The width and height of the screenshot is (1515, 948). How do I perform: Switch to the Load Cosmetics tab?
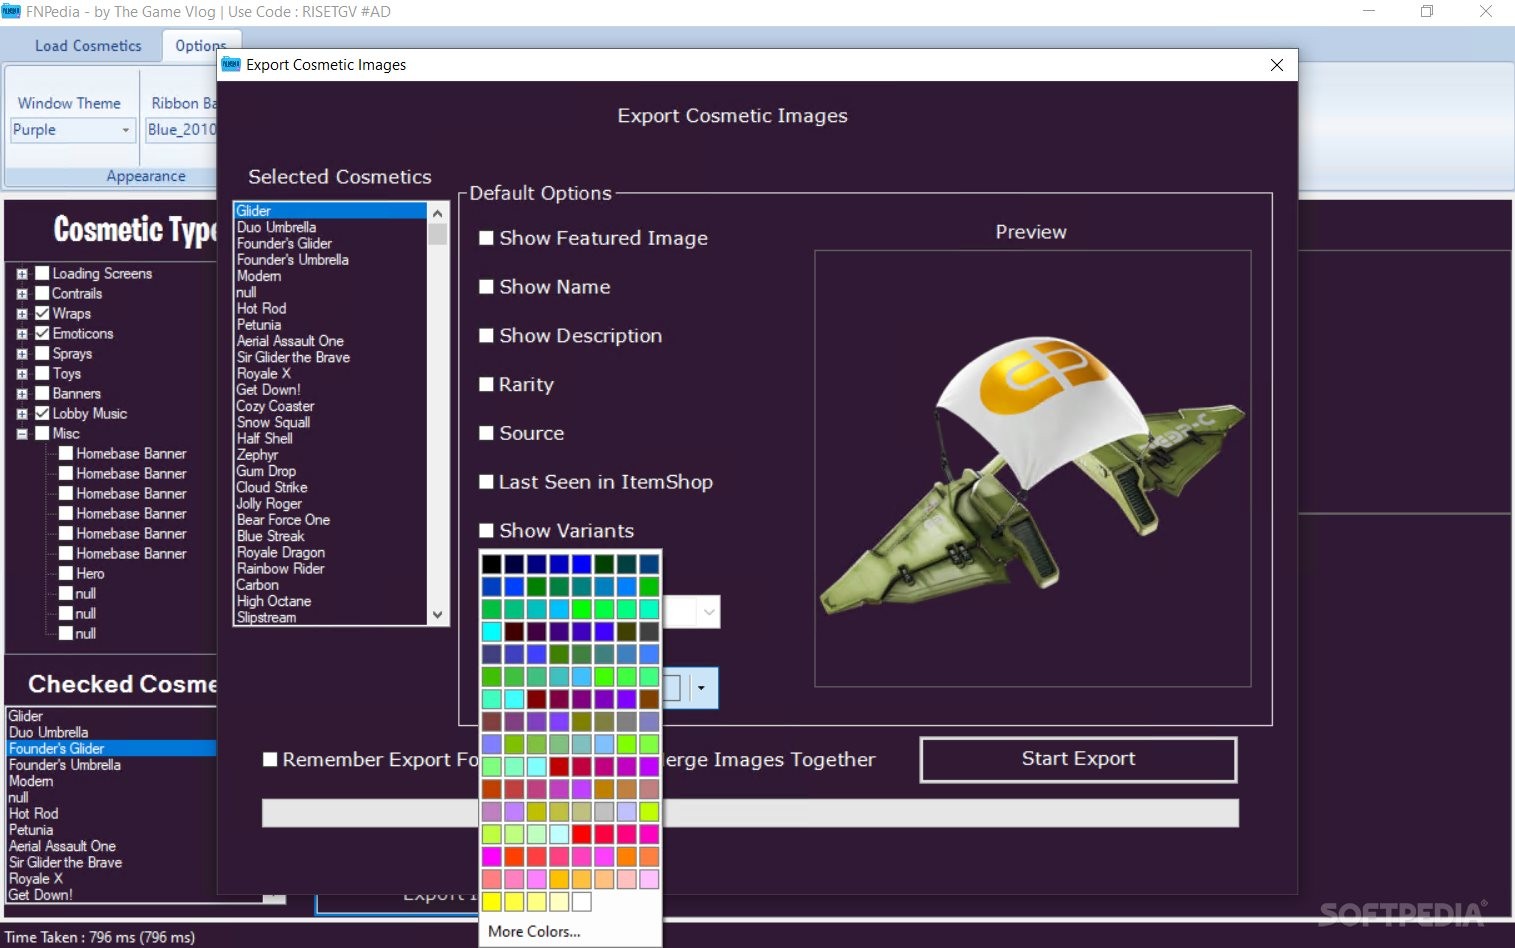(x=88, y=46)
